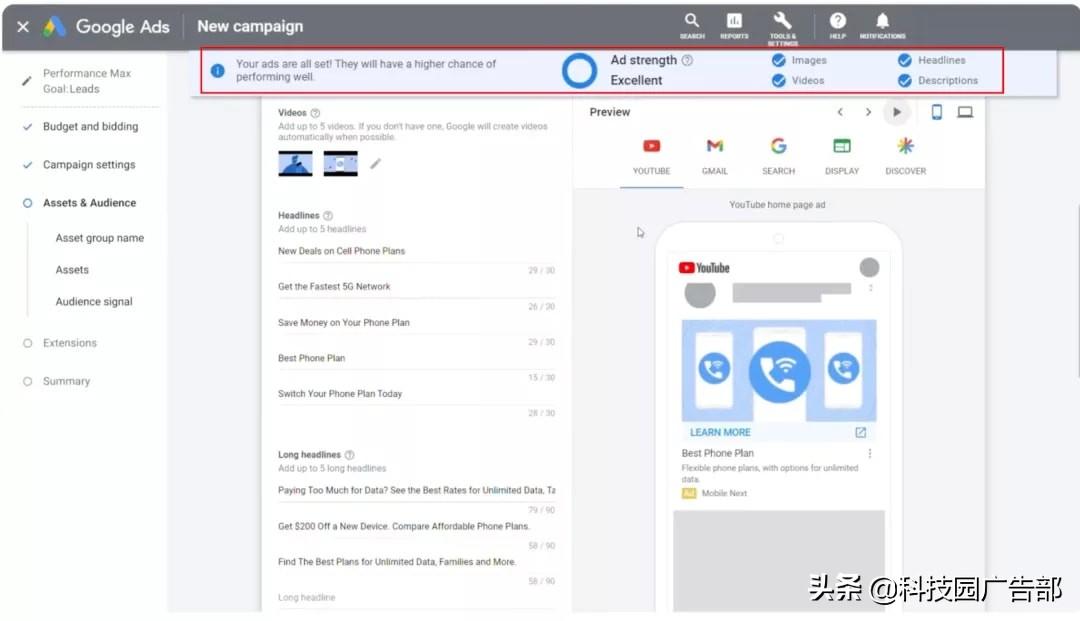Click the Long headlines help icon
Image resolution: width=1080 pixels, height=621 pixels.
349,455
